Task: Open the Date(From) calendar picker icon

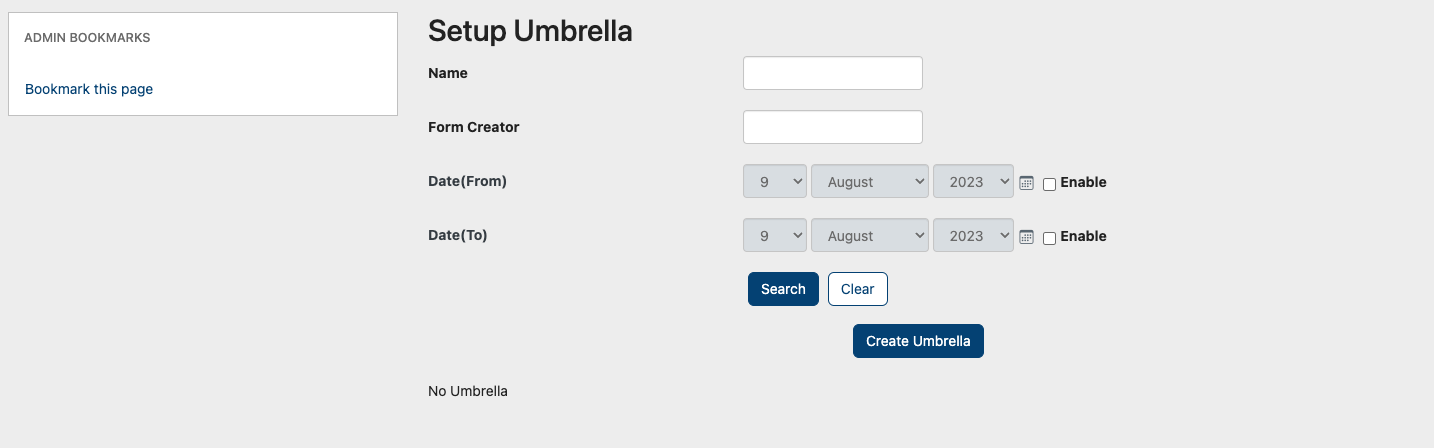Action: click(1026, 183)
